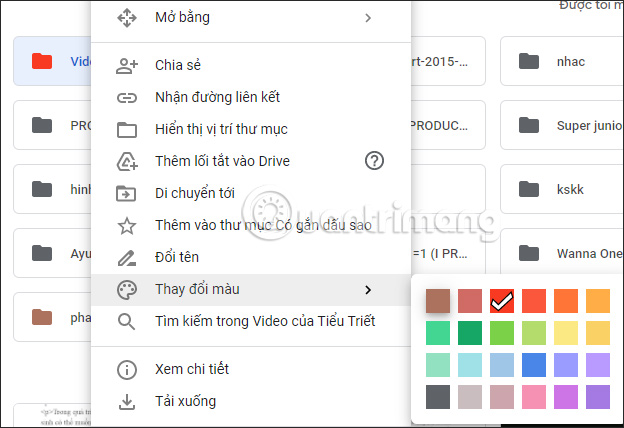Expand the Mở bằng submenu arrow
Viewport: 624px width, 428px height.
tap(368, 17)
